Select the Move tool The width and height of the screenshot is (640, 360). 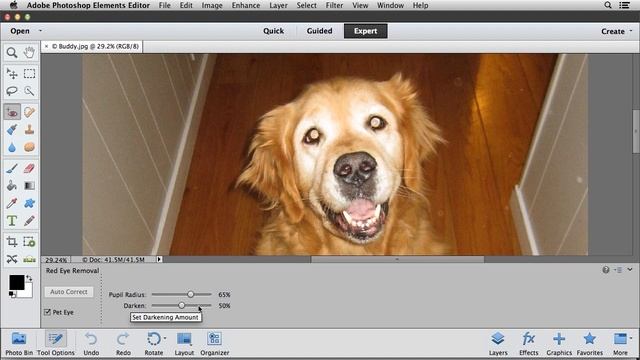pyautogui.click(x=12, y=74)
